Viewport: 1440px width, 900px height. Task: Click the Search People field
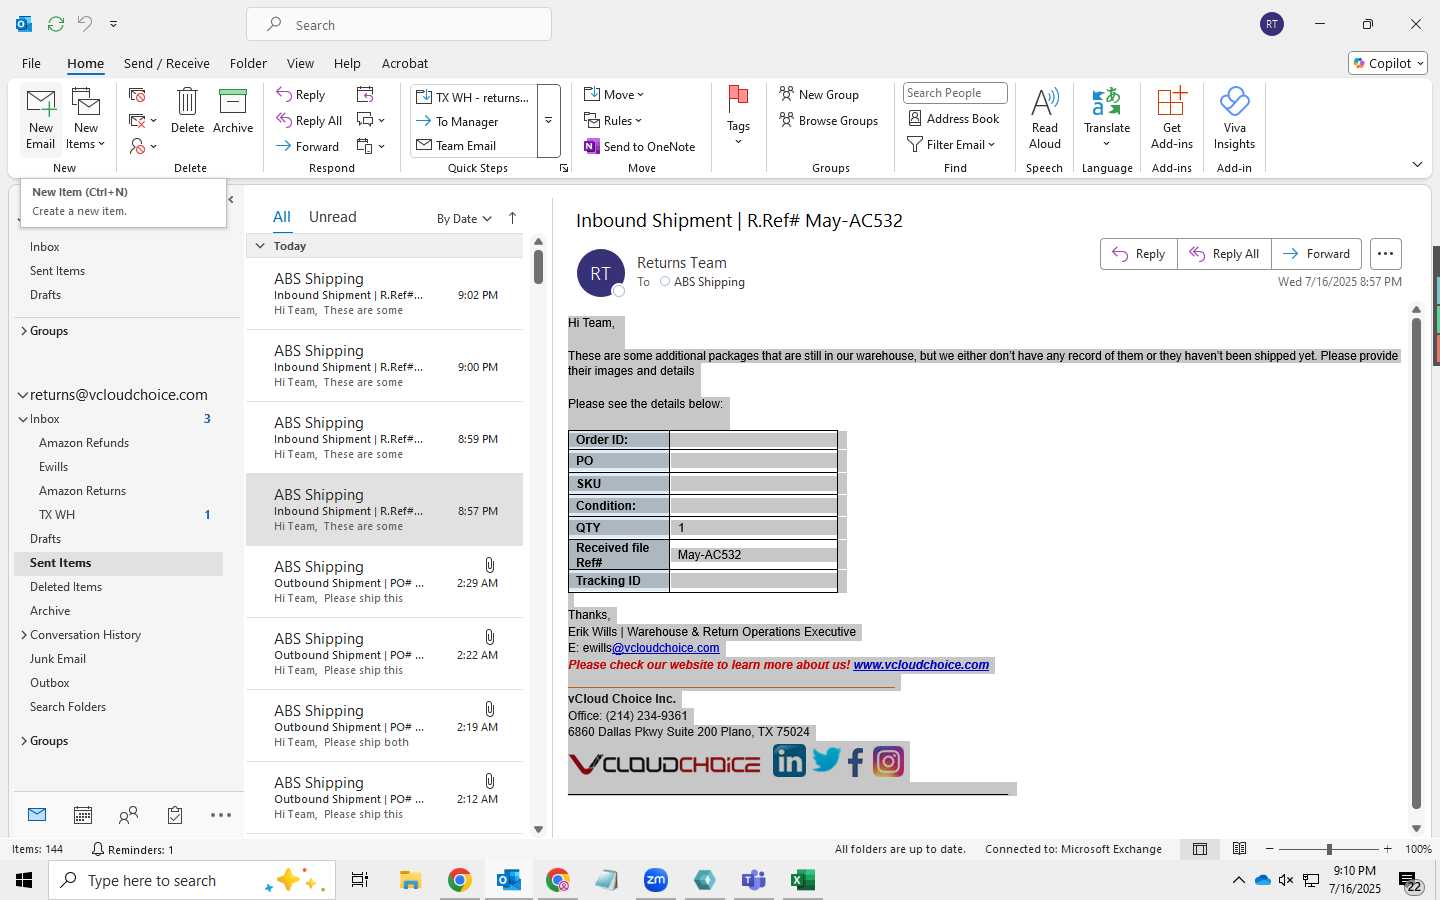[x=955, y=93]
